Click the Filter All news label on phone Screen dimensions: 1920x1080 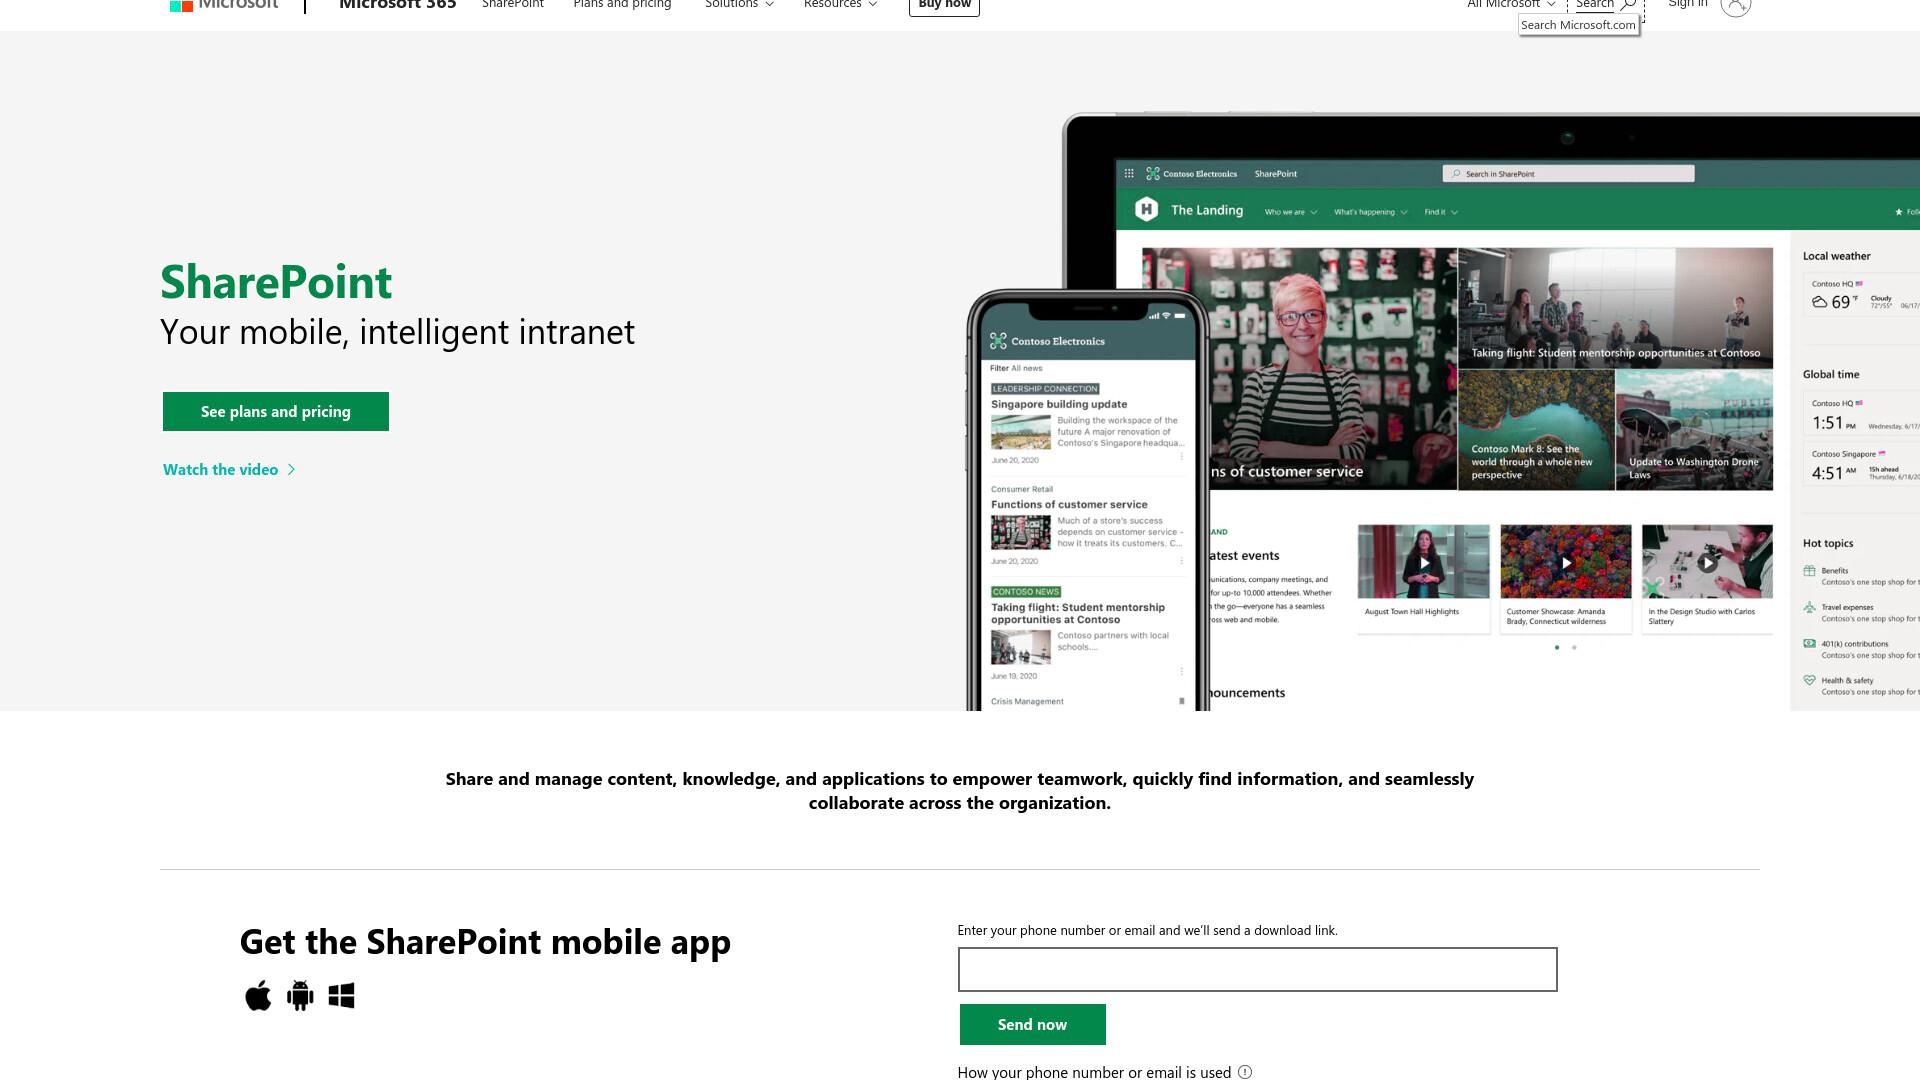[x=1016, y=368]
